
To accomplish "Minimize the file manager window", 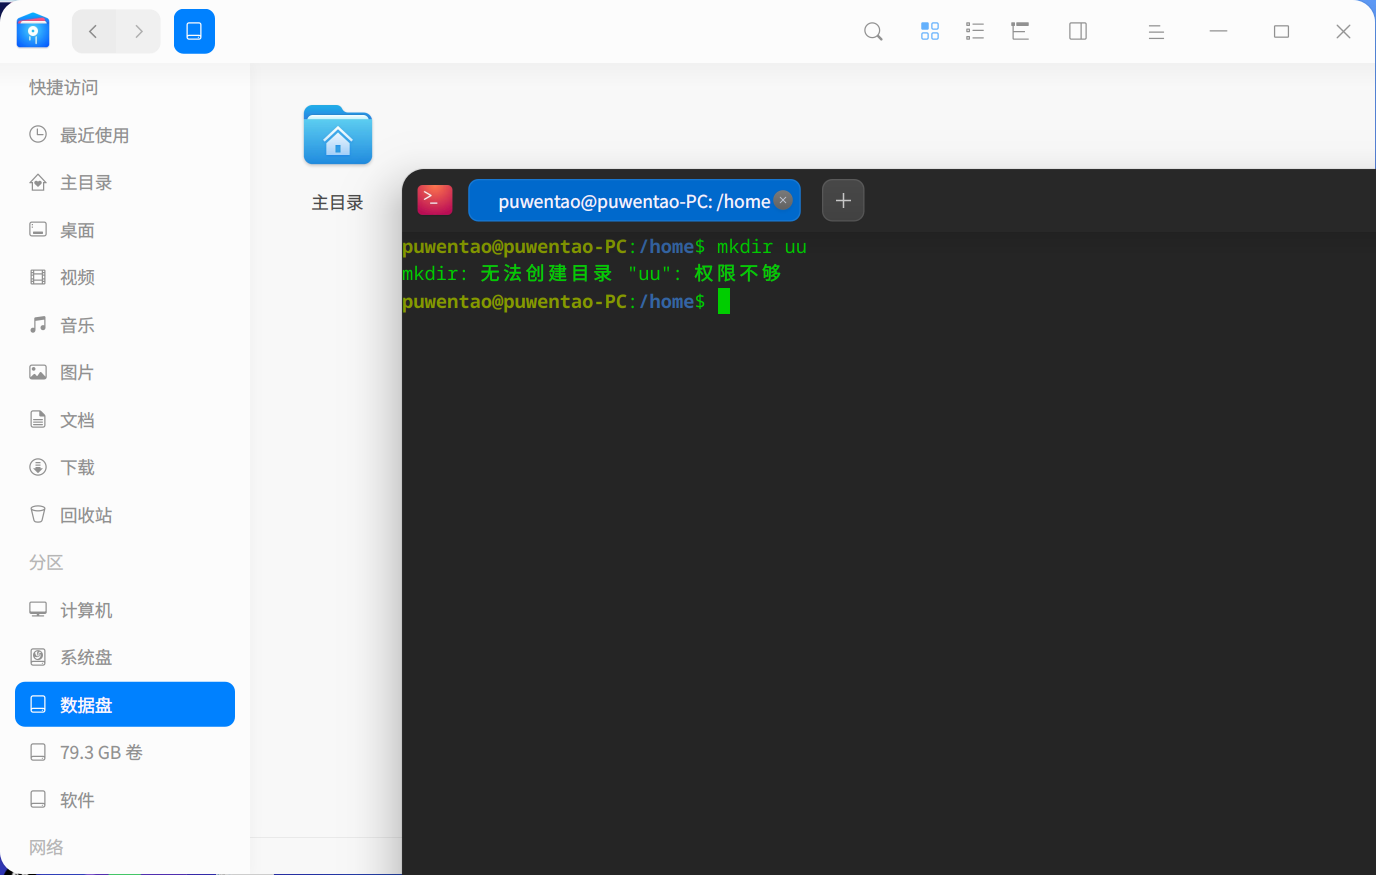I will pos(1218,32).
